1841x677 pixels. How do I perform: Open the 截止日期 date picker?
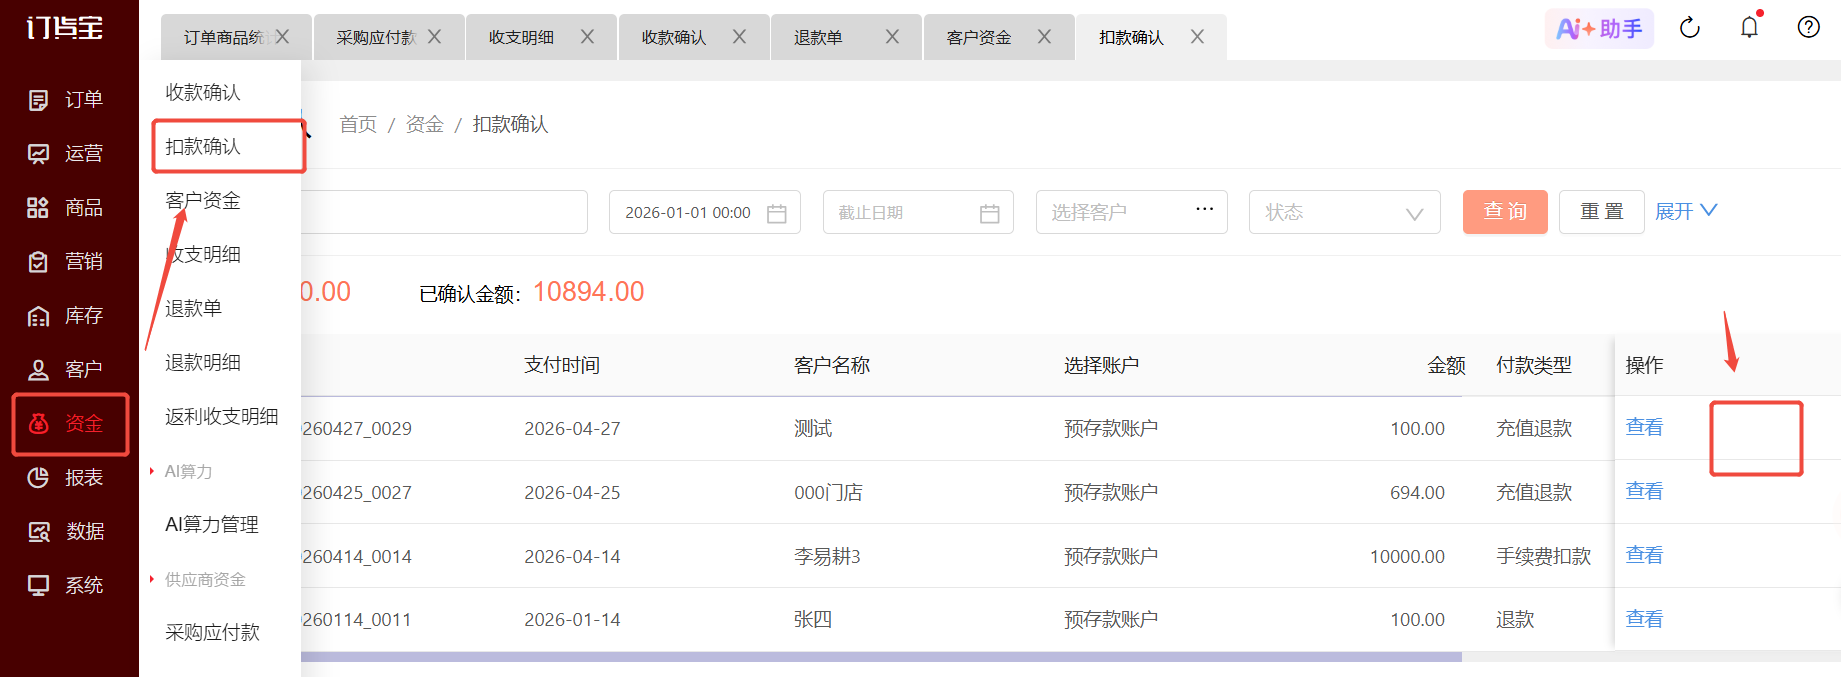918,212
